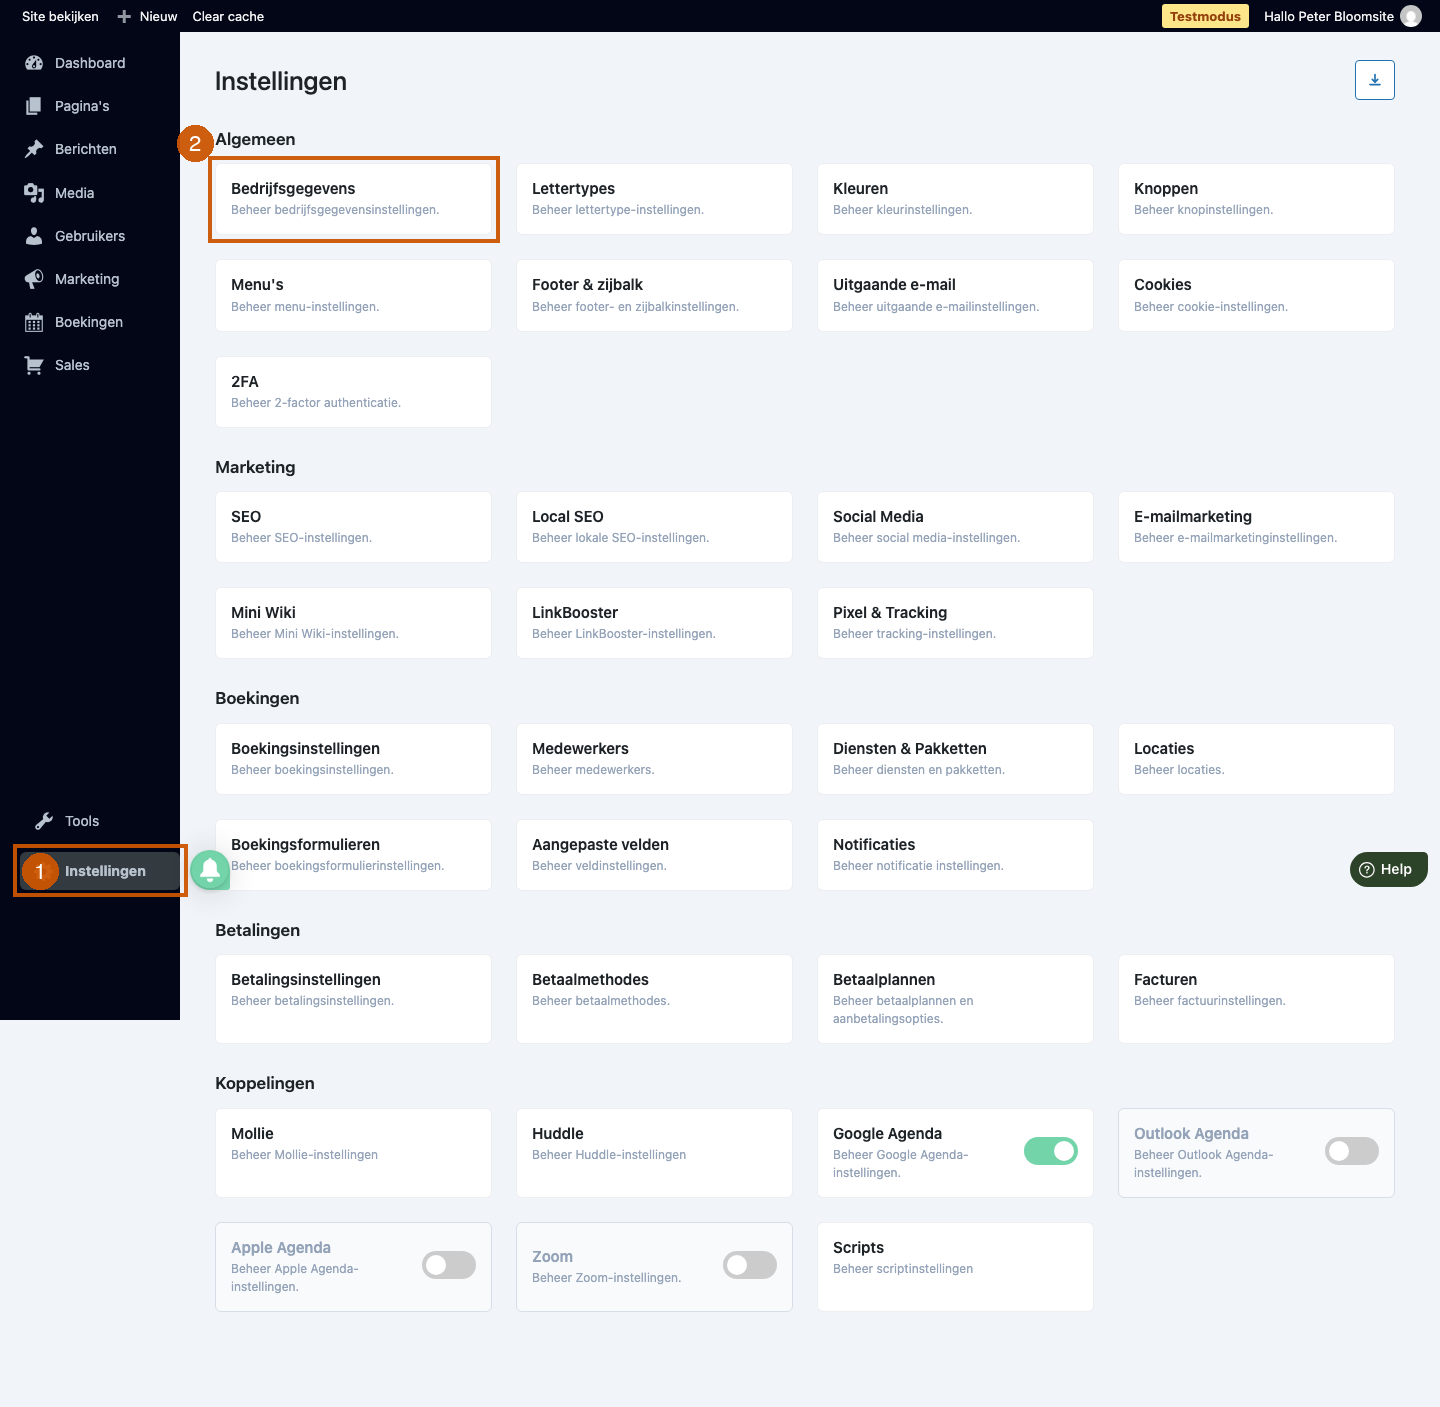This screenshot has height=1407, width=1440.
Task: Open the Medewerkers card
Action: [654, 759]
